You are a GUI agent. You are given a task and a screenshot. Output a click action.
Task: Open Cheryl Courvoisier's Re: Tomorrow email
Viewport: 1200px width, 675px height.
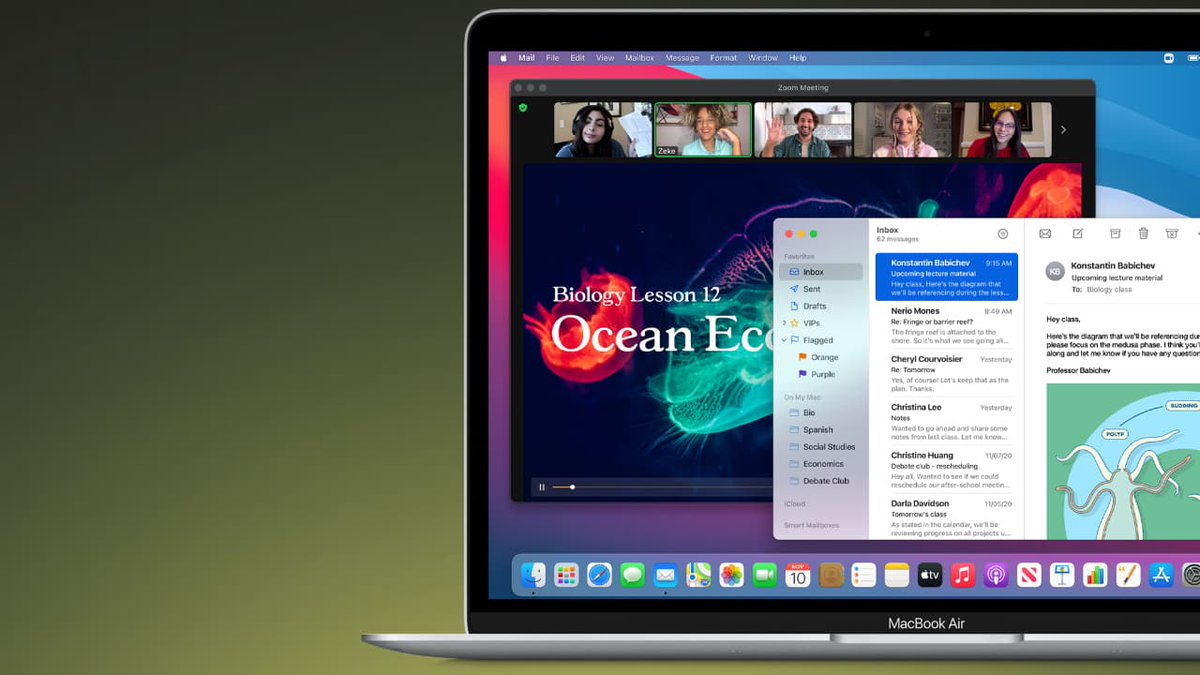(947, 373)
